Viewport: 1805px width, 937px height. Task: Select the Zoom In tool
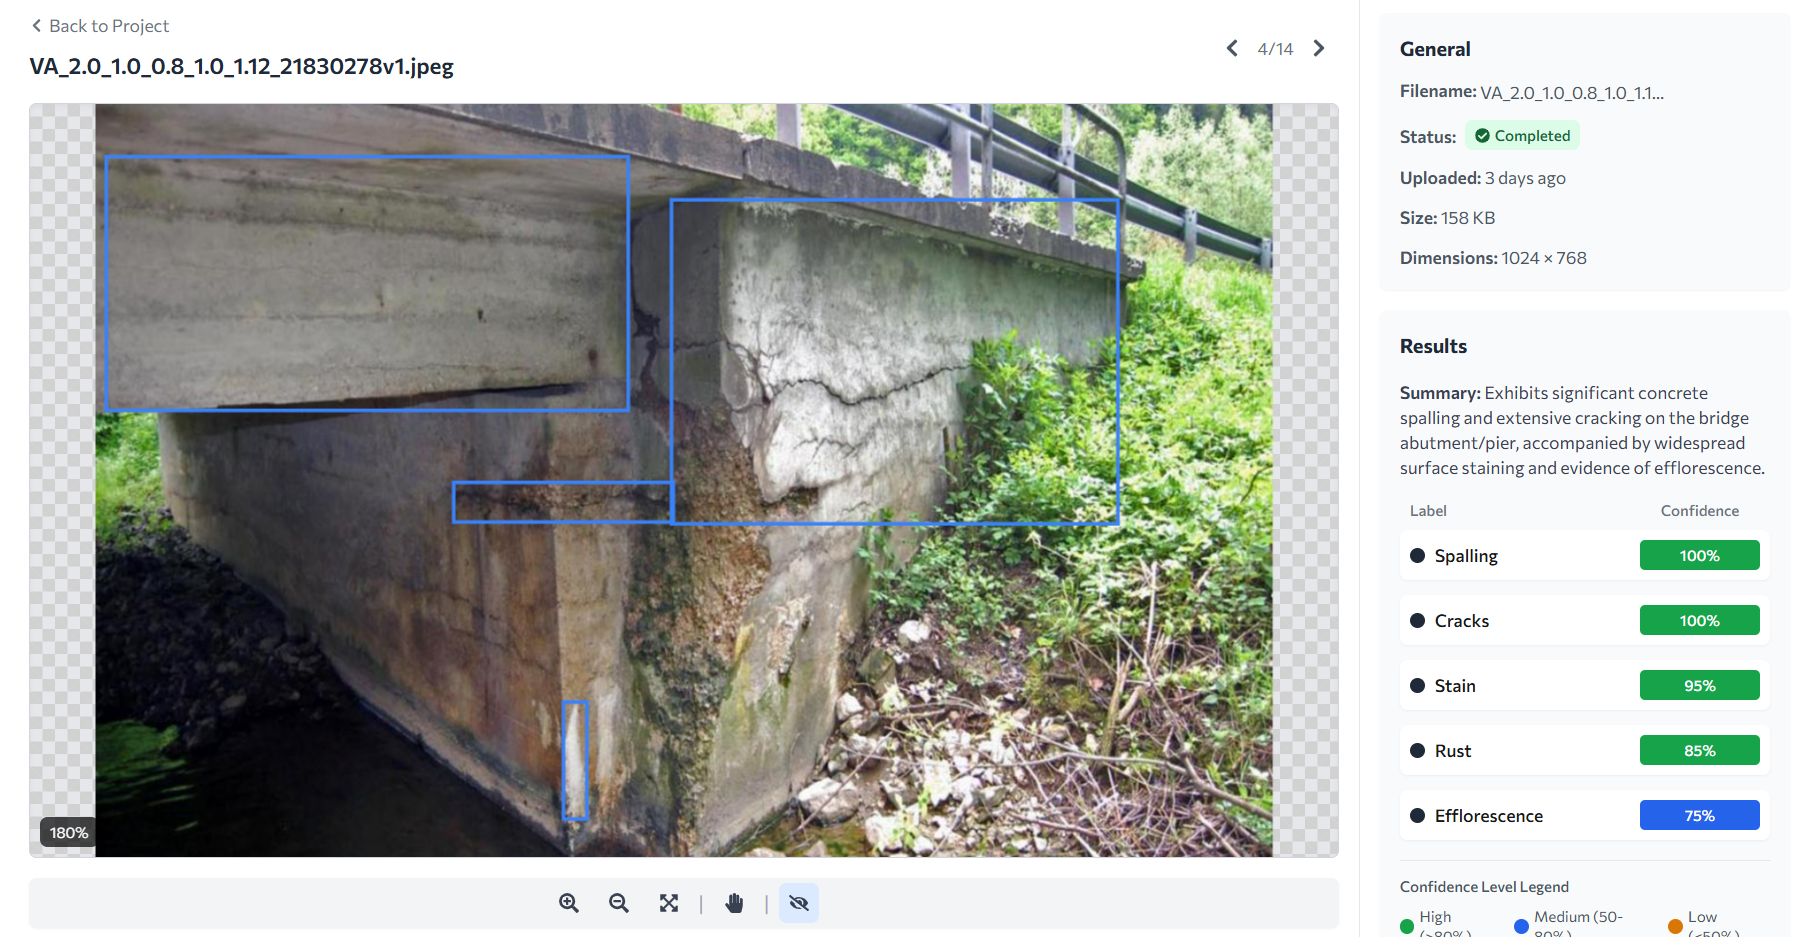[x=568, y=903]
